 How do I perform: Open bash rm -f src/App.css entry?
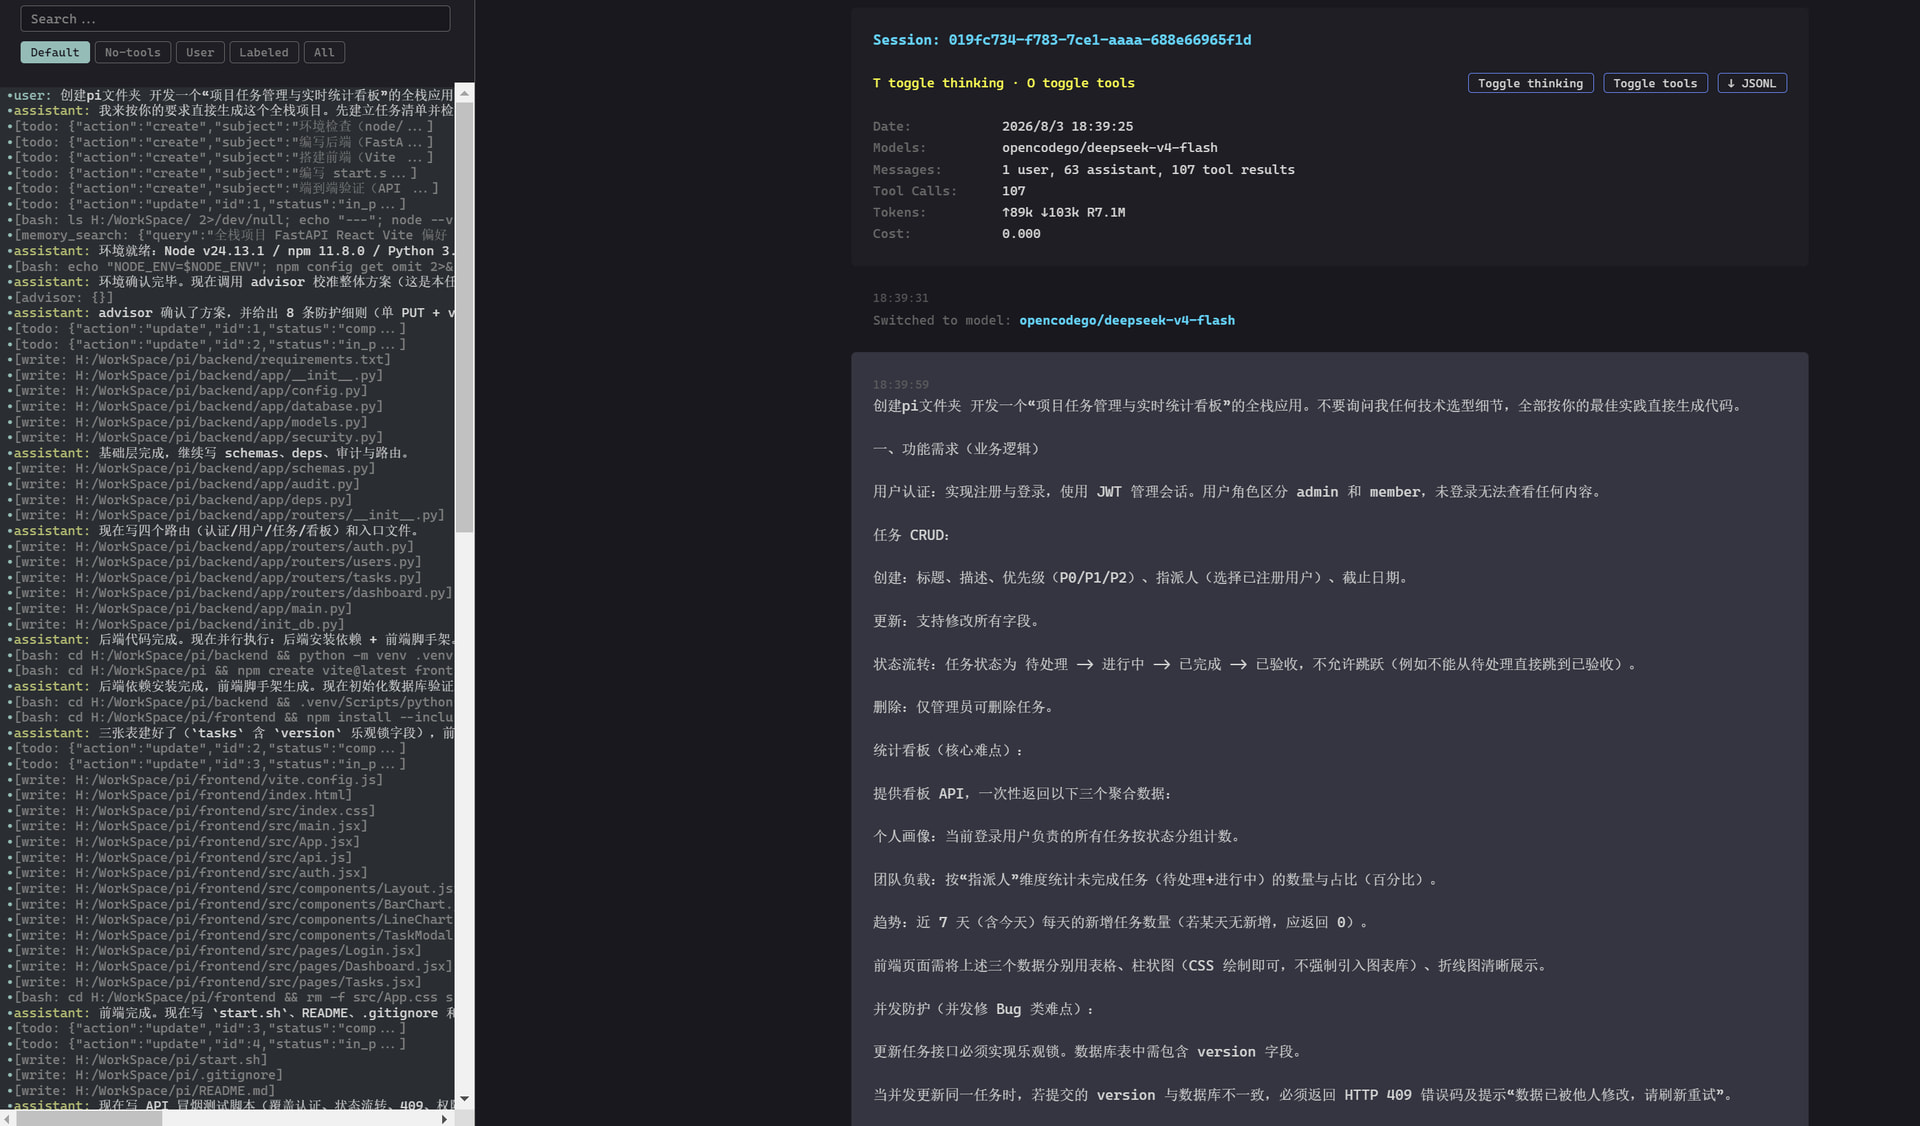point(233,997)
